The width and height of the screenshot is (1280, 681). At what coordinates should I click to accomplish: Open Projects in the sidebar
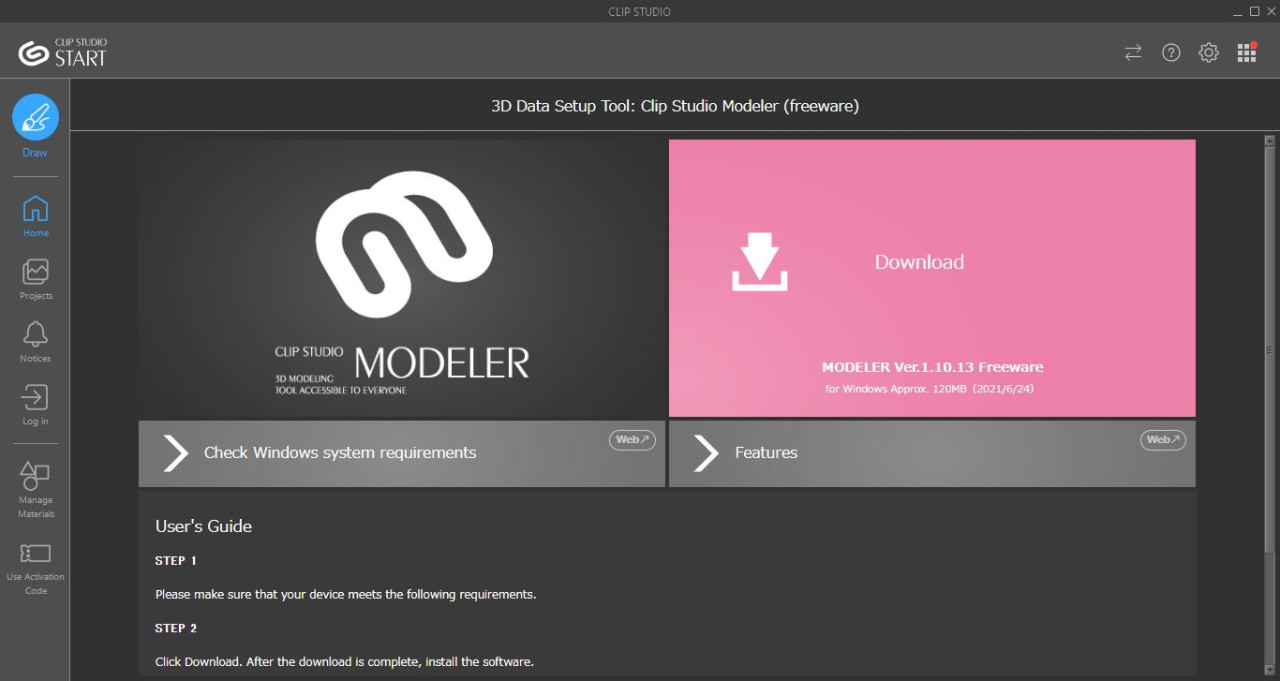click(x=35, y=279)
